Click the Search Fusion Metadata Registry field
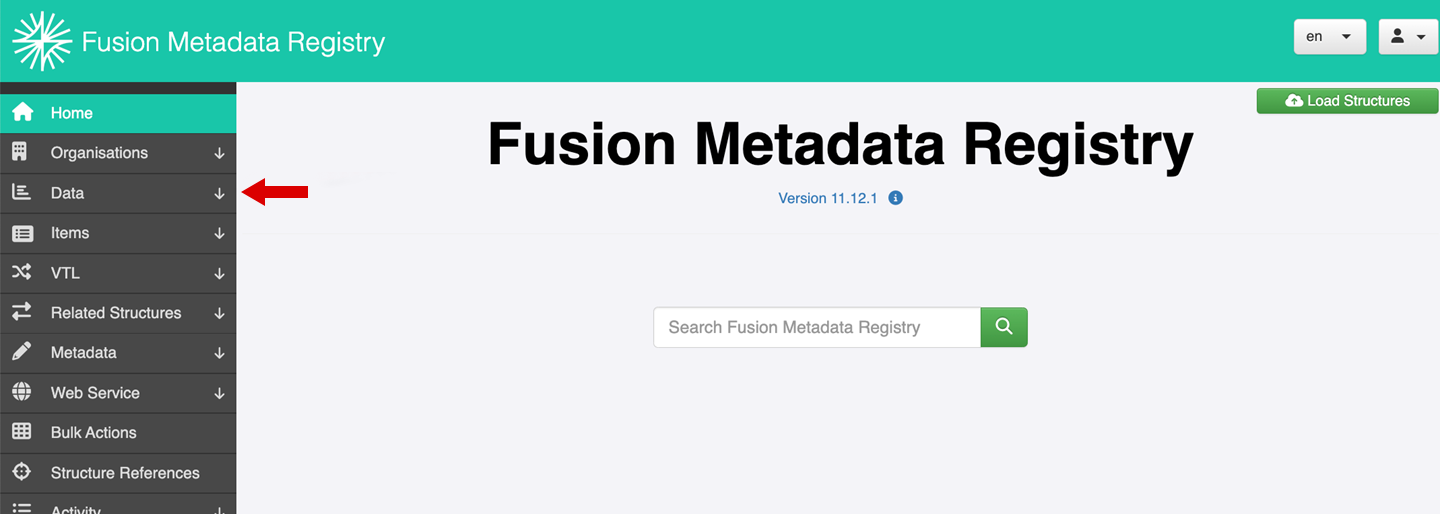This screenshot has height=514, width=1440. pos(817,327)
